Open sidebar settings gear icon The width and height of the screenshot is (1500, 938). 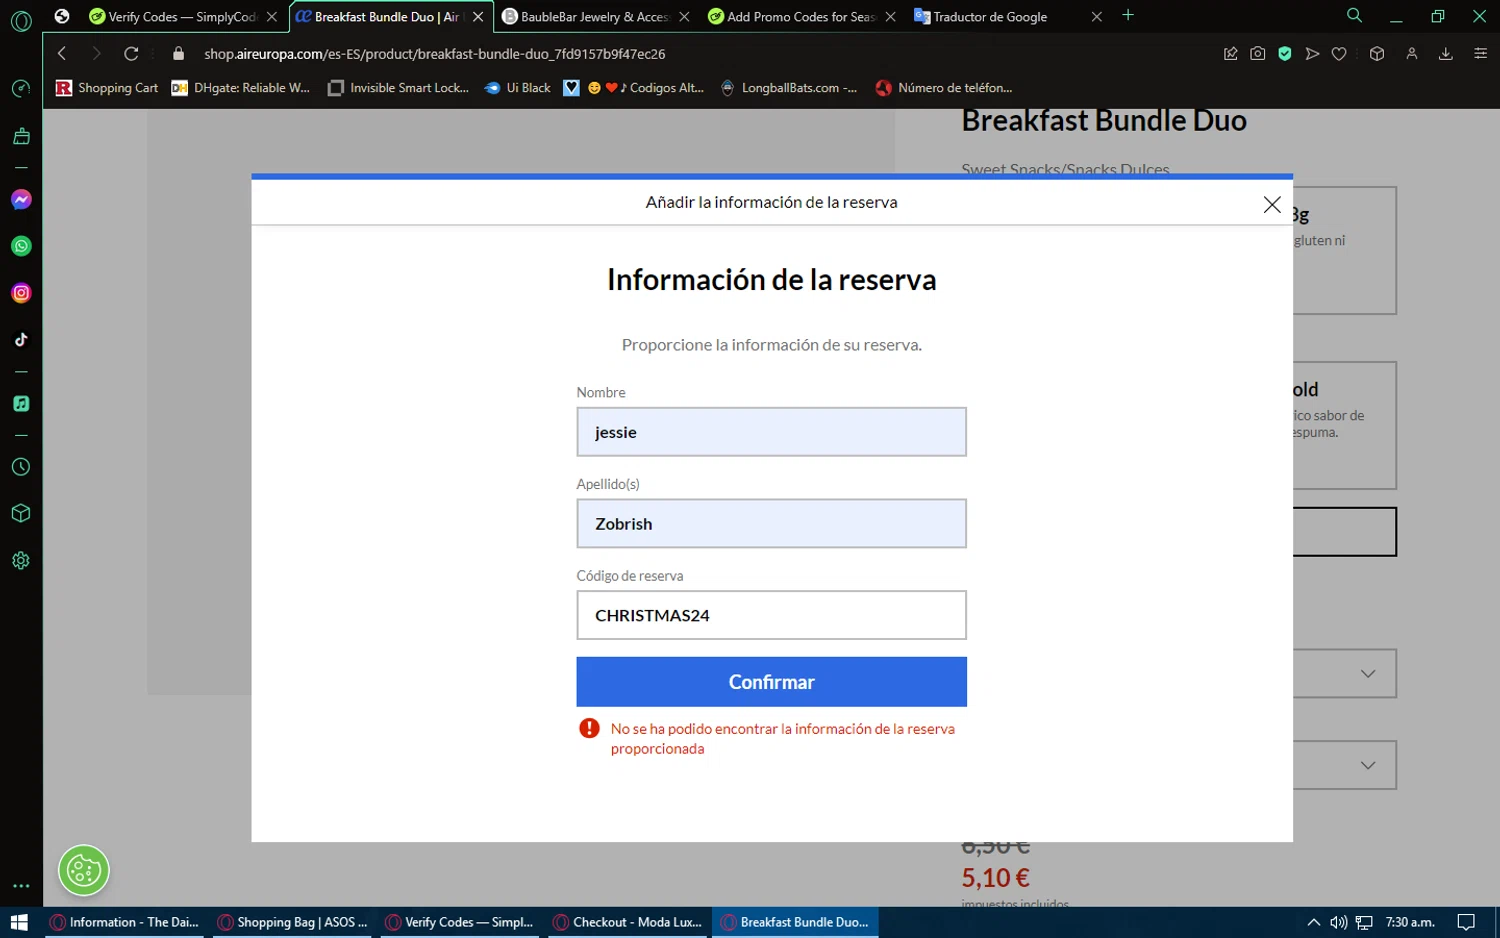click(x=21, y=560)
